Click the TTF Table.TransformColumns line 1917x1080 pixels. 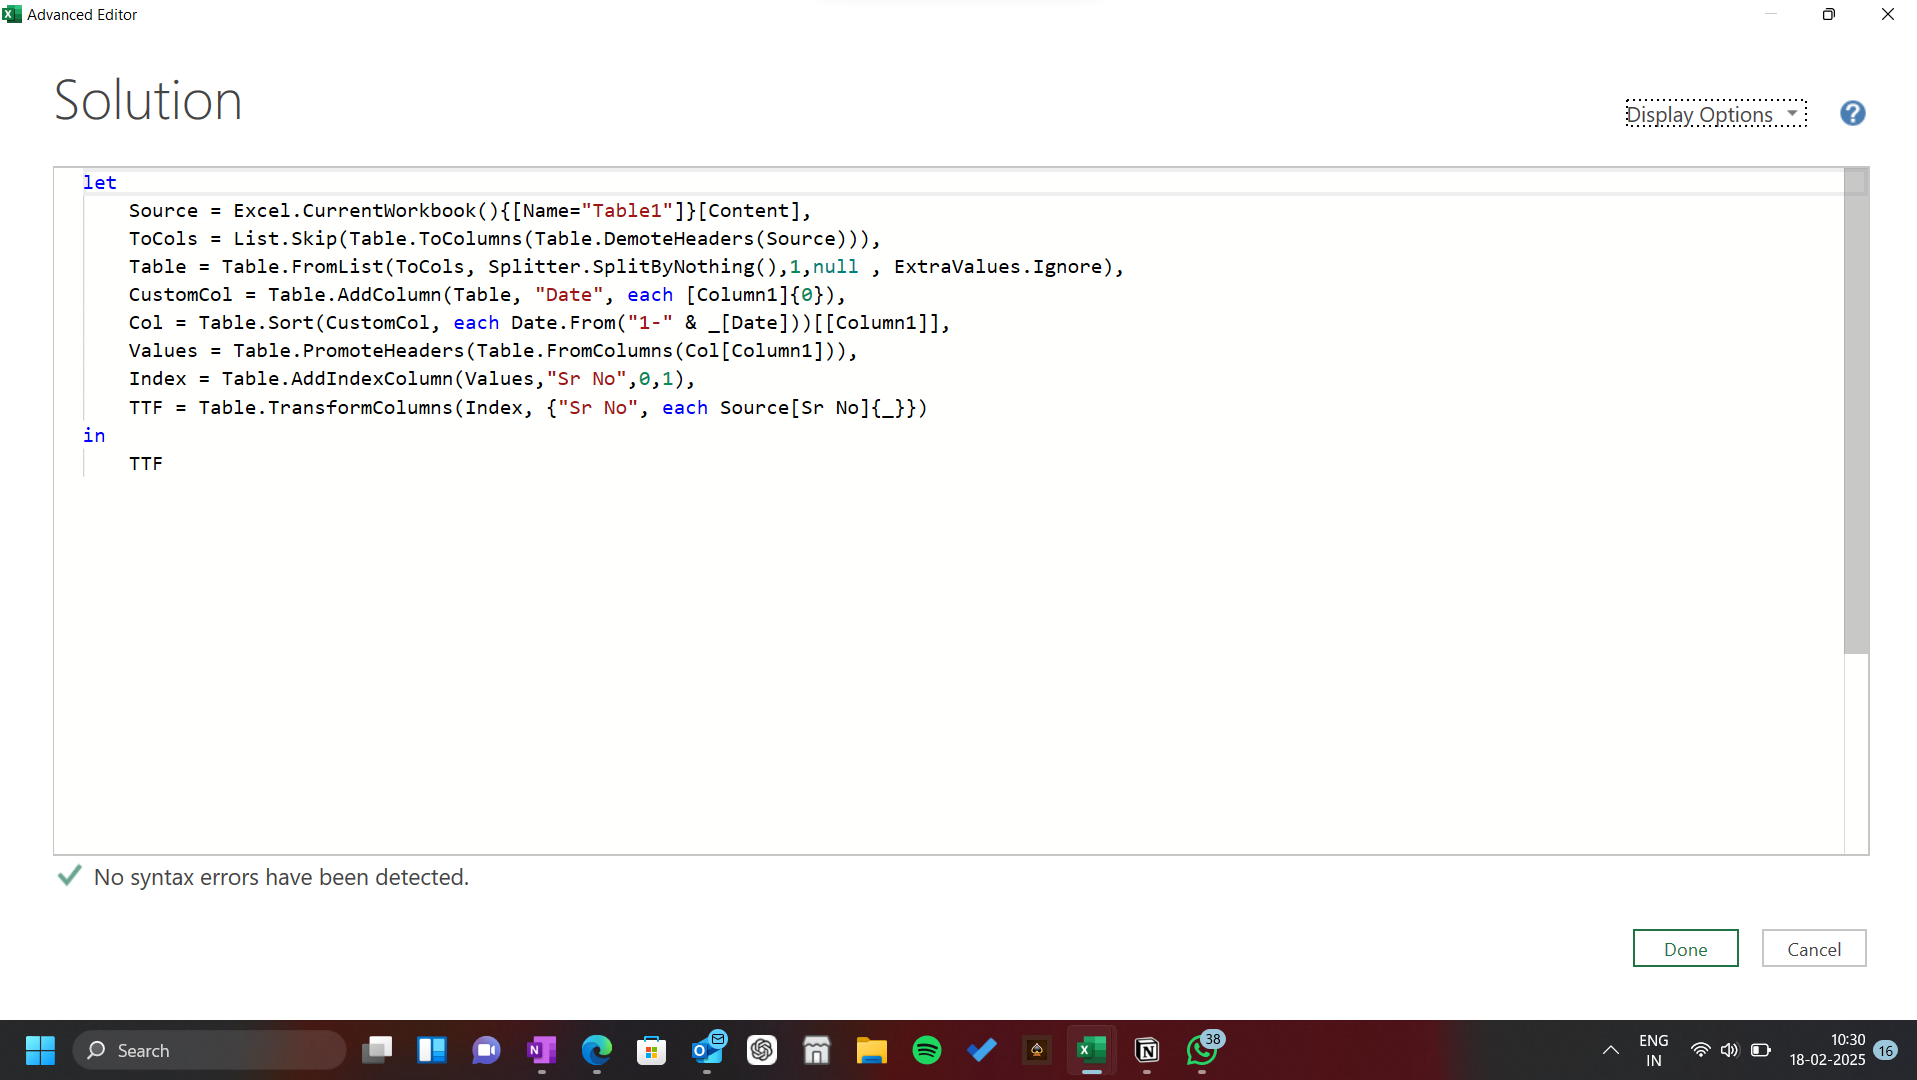pos(528,408)
